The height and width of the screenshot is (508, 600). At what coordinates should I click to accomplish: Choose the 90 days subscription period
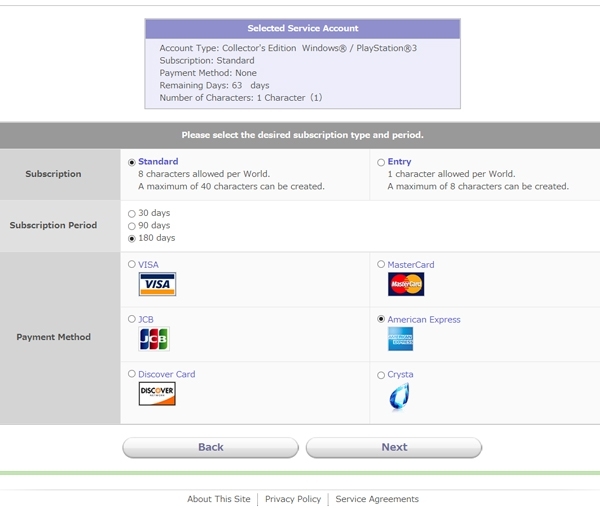click(132, 226)
